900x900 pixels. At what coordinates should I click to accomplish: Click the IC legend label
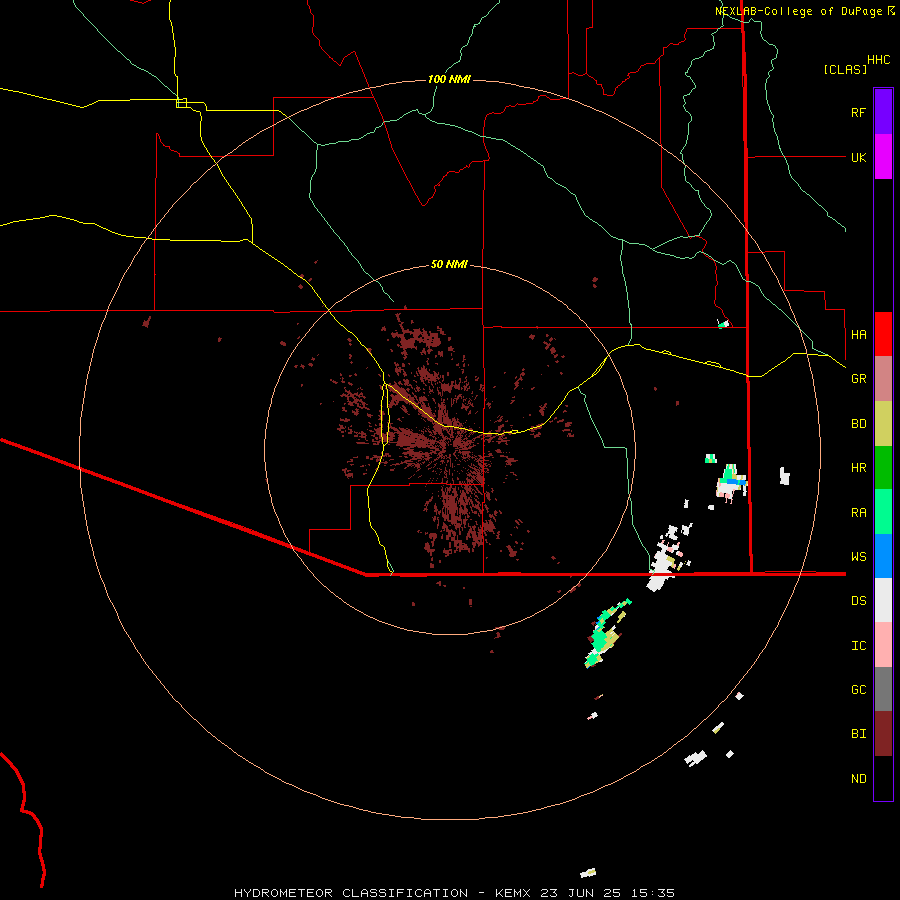pyautogui.click(x=858, y=646)
